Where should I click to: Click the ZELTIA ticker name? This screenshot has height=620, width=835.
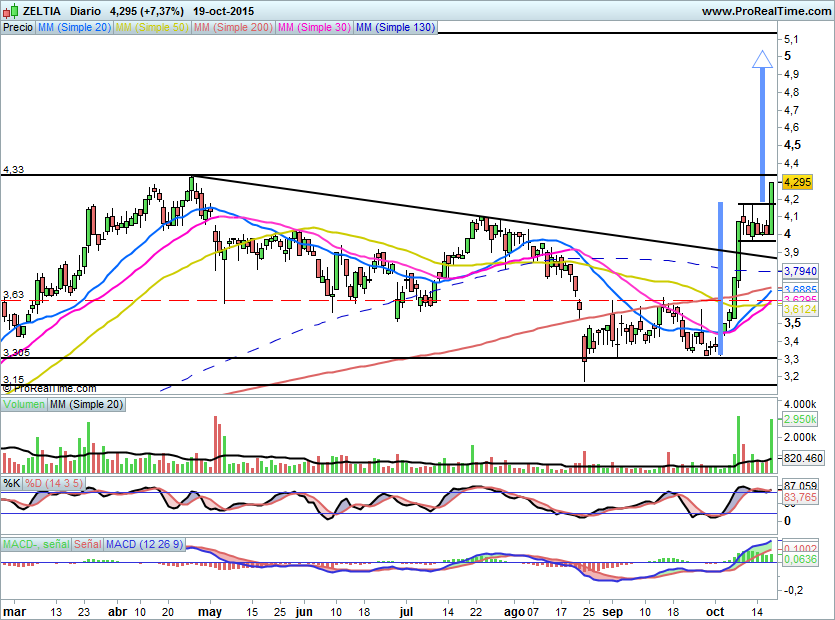click(x=42, y=11)
